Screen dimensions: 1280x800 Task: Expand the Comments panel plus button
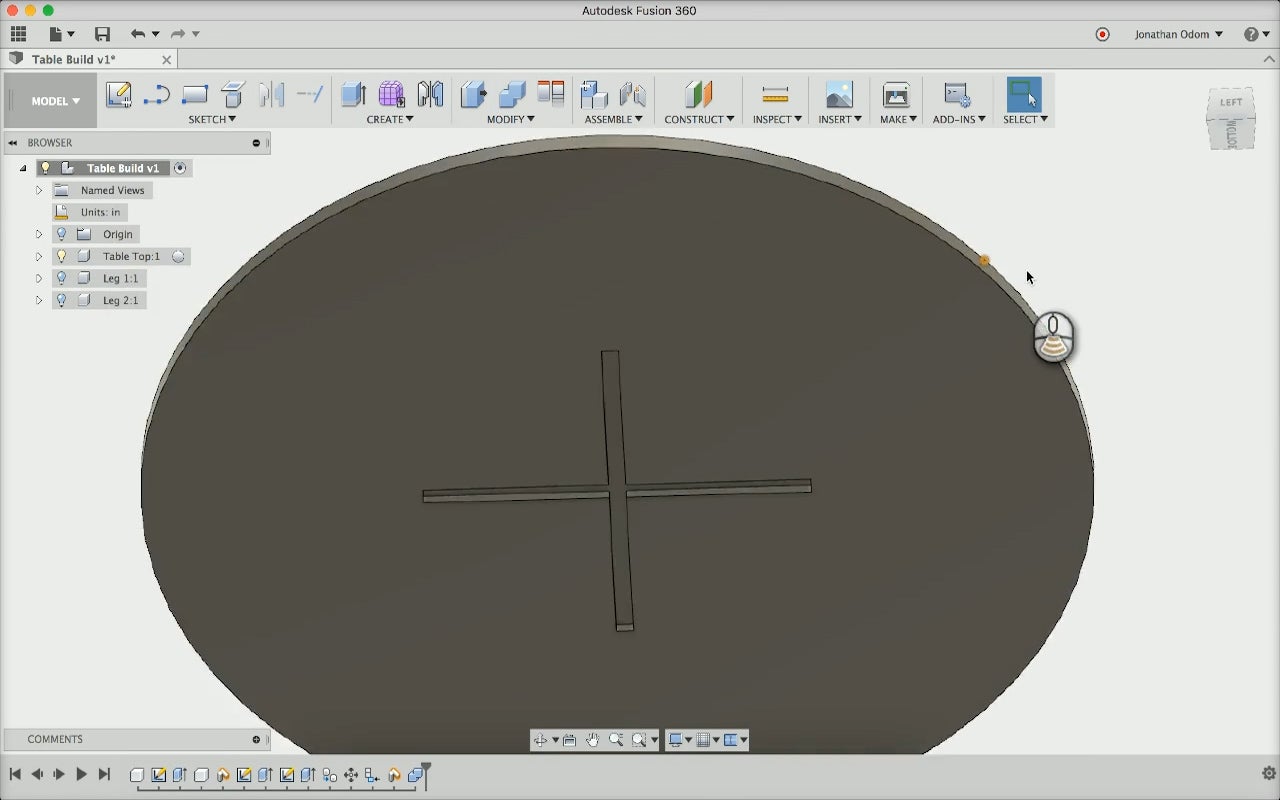pyautogui.click(x=256, y=740)
